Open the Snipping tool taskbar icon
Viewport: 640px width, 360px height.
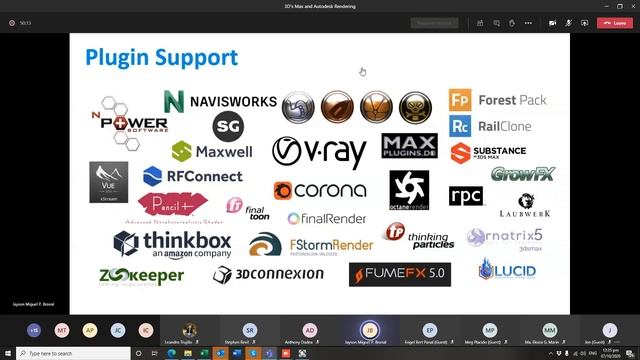[x=302, y=353]
